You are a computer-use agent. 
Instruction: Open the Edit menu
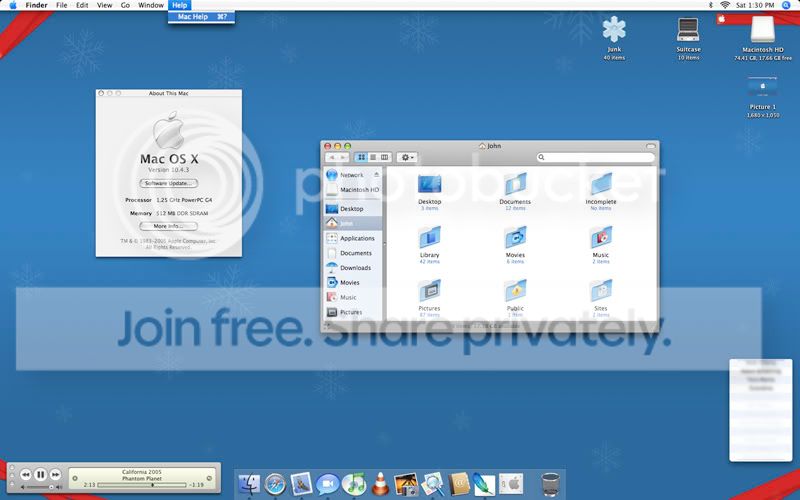pos(82,5)
